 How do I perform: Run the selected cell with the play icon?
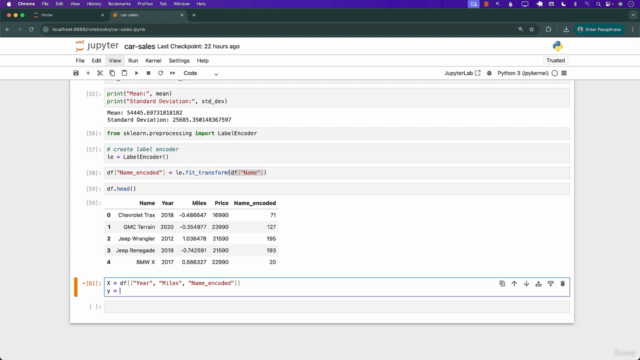tap(136, 73)
